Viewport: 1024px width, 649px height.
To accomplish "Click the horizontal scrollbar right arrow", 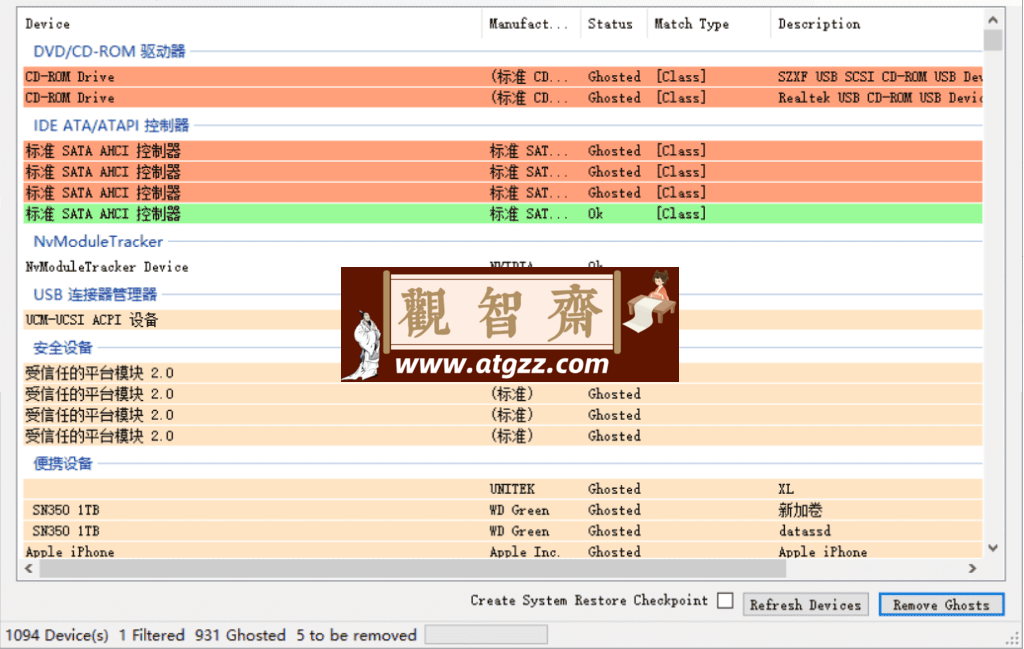I will pos(972,569).
